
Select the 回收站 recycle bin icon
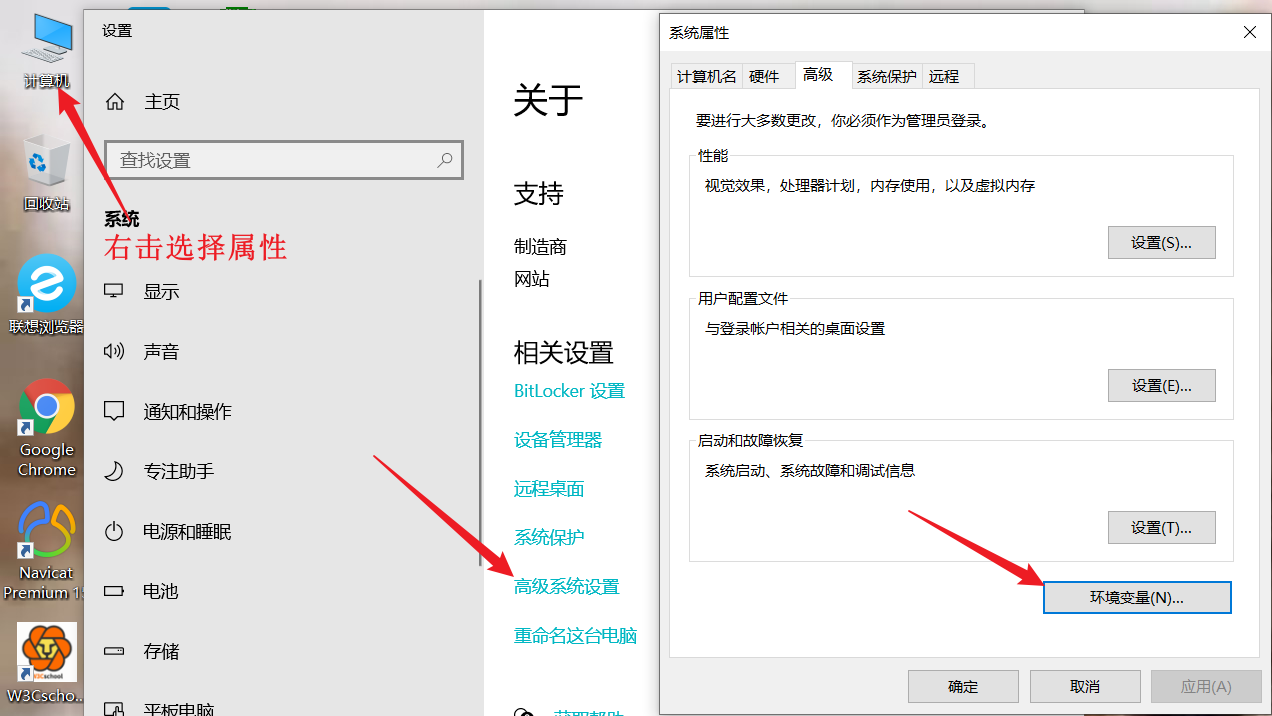pyautogui.click(x=47, y=172)
